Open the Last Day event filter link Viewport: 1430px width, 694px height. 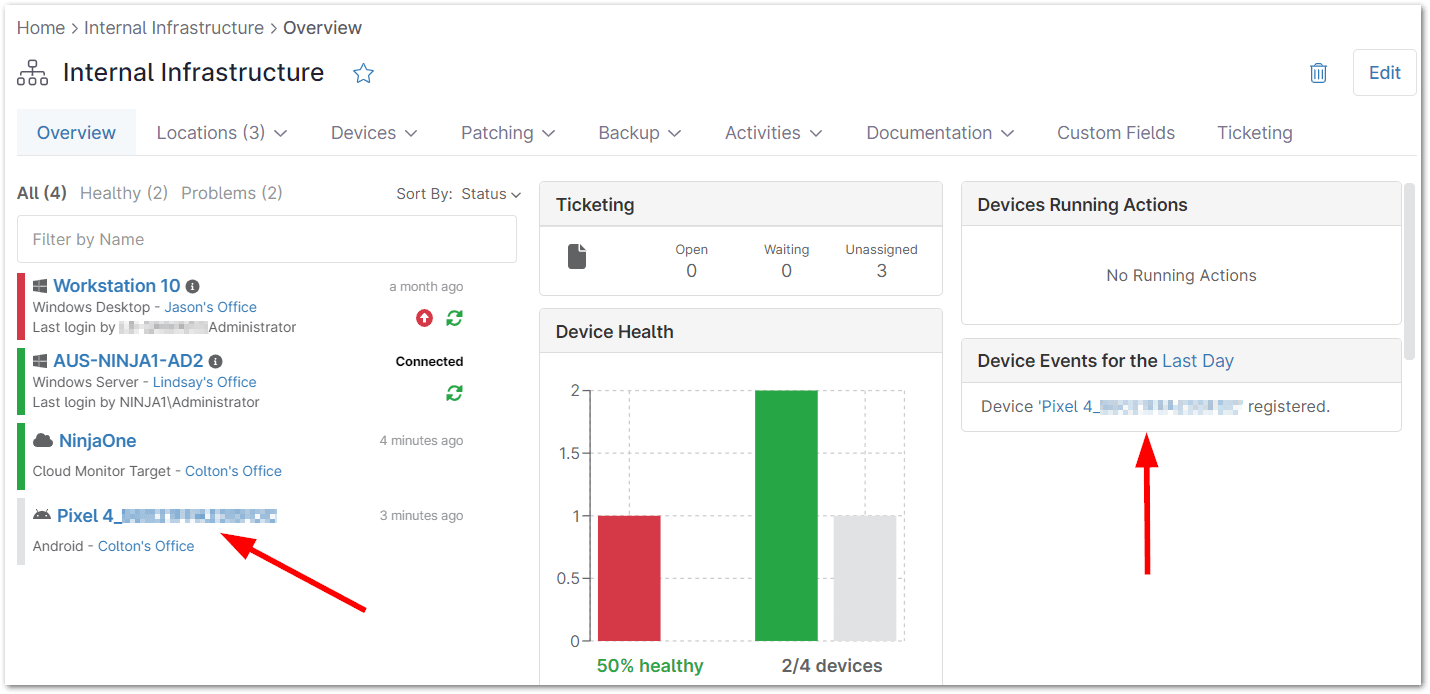point(1198,360)
